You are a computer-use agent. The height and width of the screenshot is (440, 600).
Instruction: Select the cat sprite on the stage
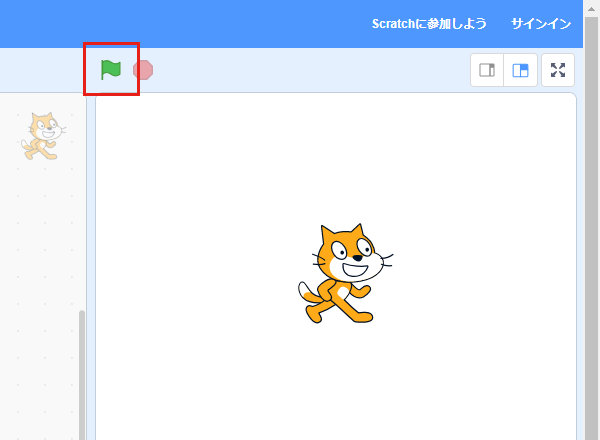pos(346,273)
